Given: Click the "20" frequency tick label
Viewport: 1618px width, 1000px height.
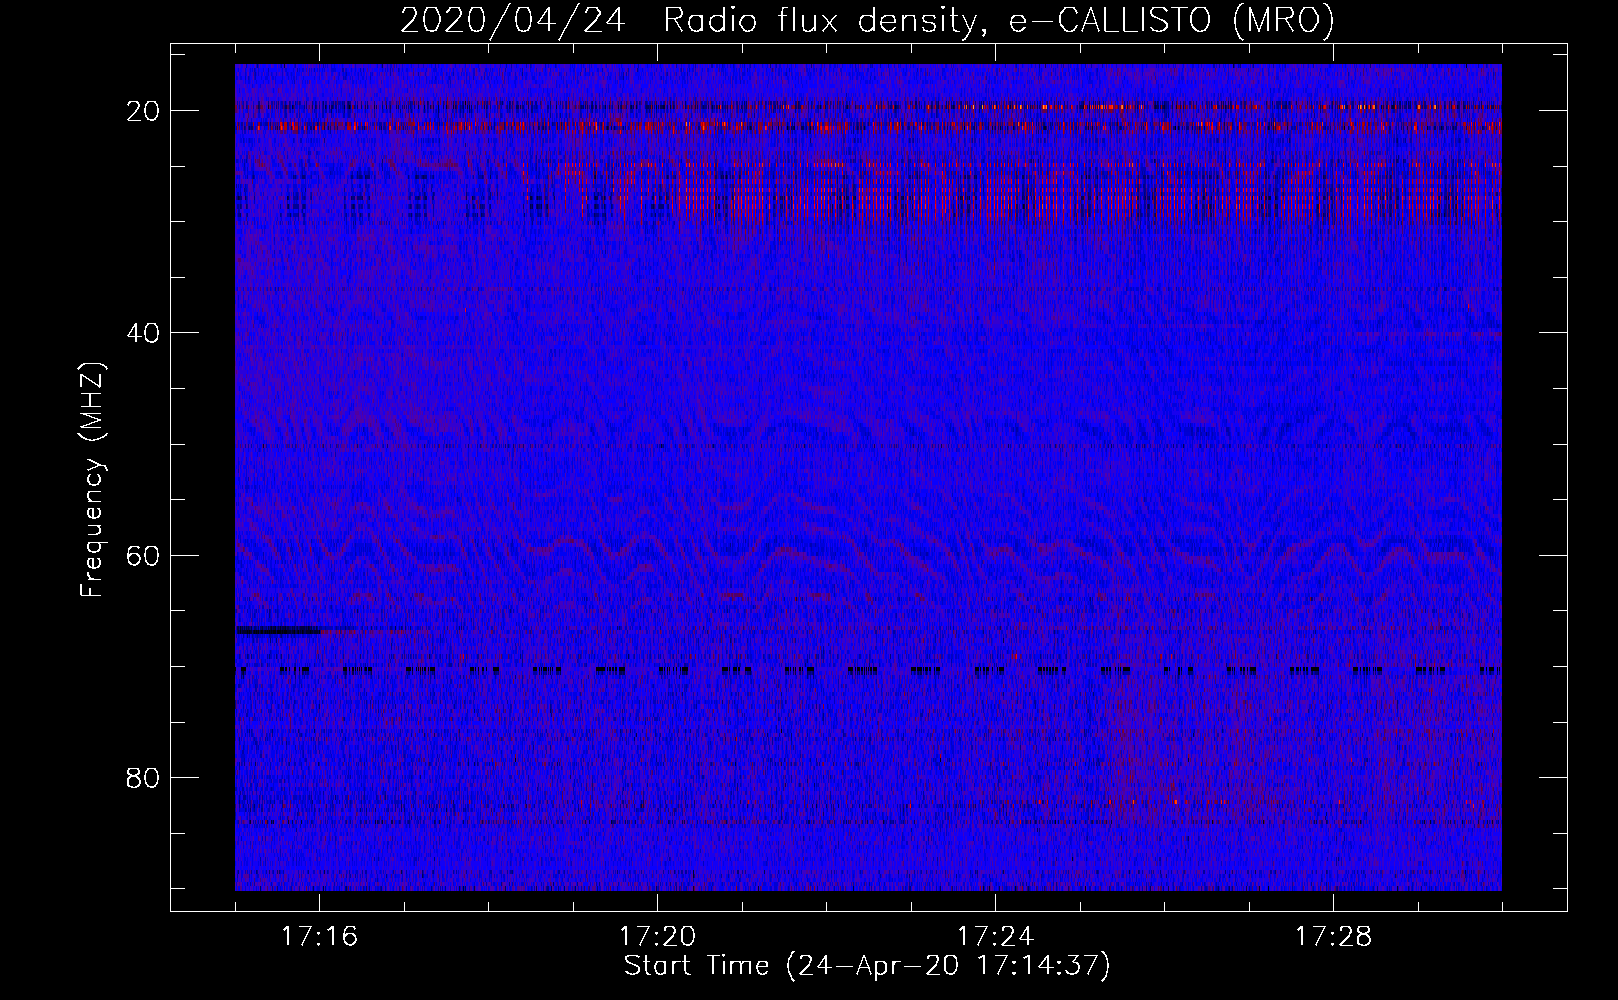Looking at the screenshot, I should tap(143, 111).
